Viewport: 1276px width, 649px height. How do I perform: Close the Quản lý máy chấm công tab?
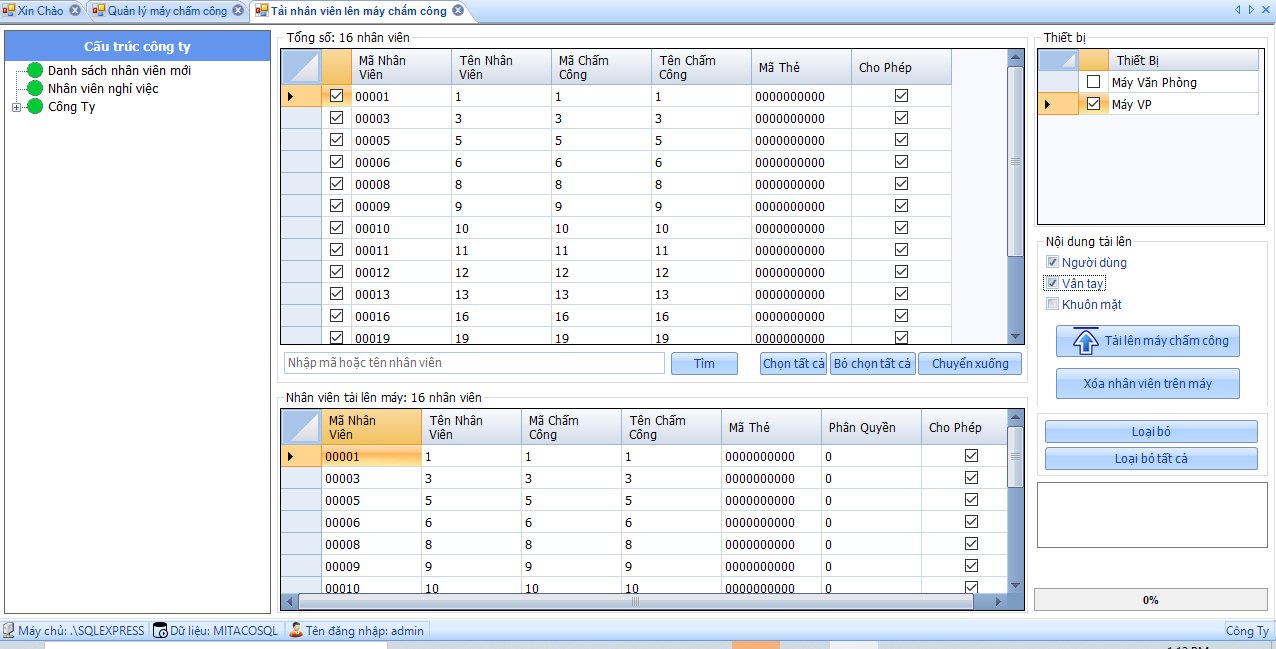pyautogui.click(x=237, y=11)
